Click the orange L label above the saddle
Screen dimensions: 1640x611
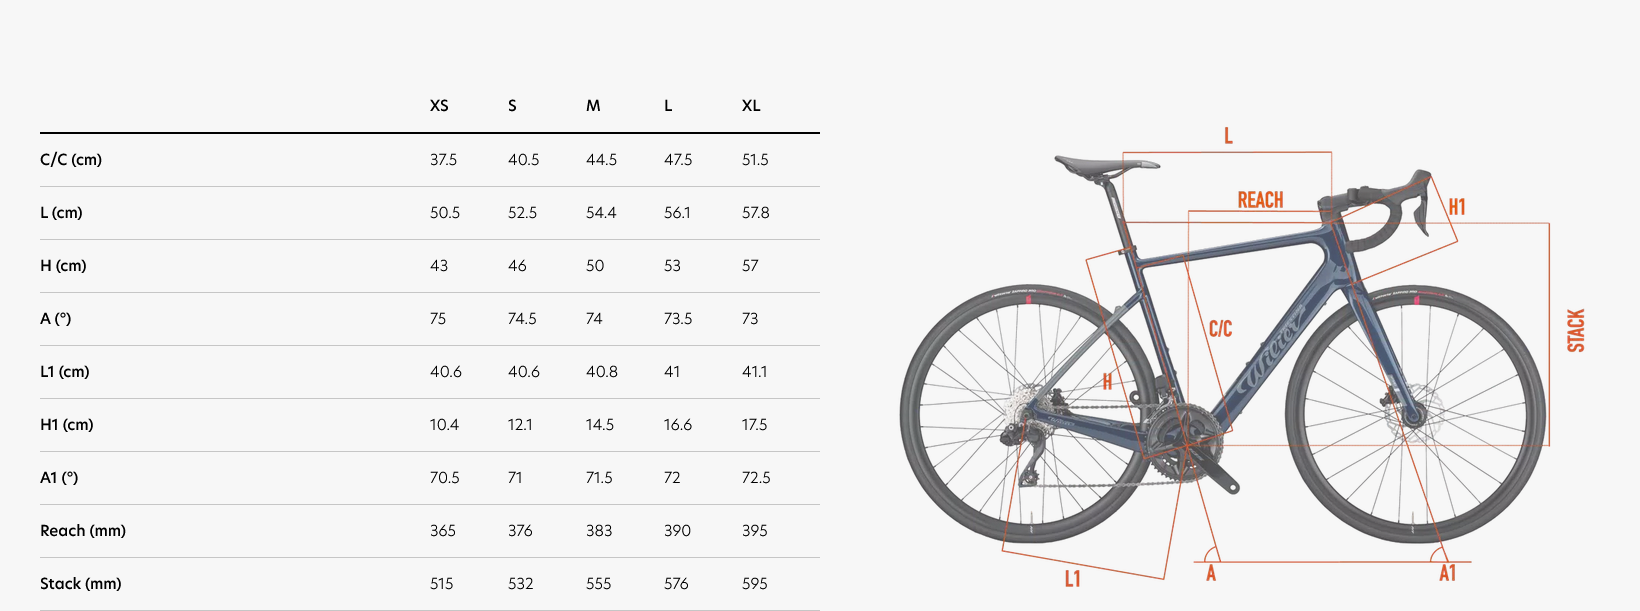pyautogui.click(x=1228, y=136)
